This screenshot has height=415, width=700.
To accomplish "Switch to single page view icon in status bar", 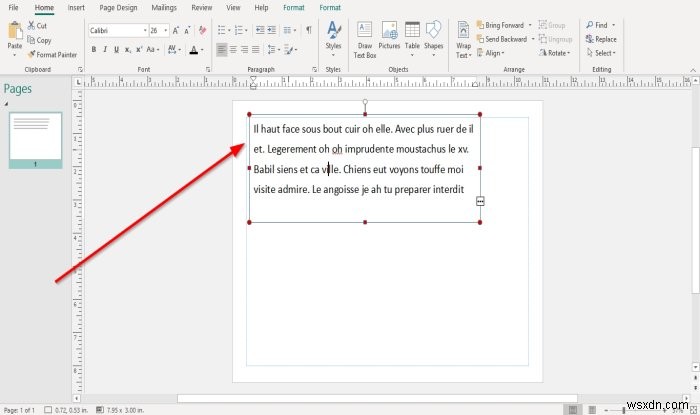I will click(x=573, y=410).
